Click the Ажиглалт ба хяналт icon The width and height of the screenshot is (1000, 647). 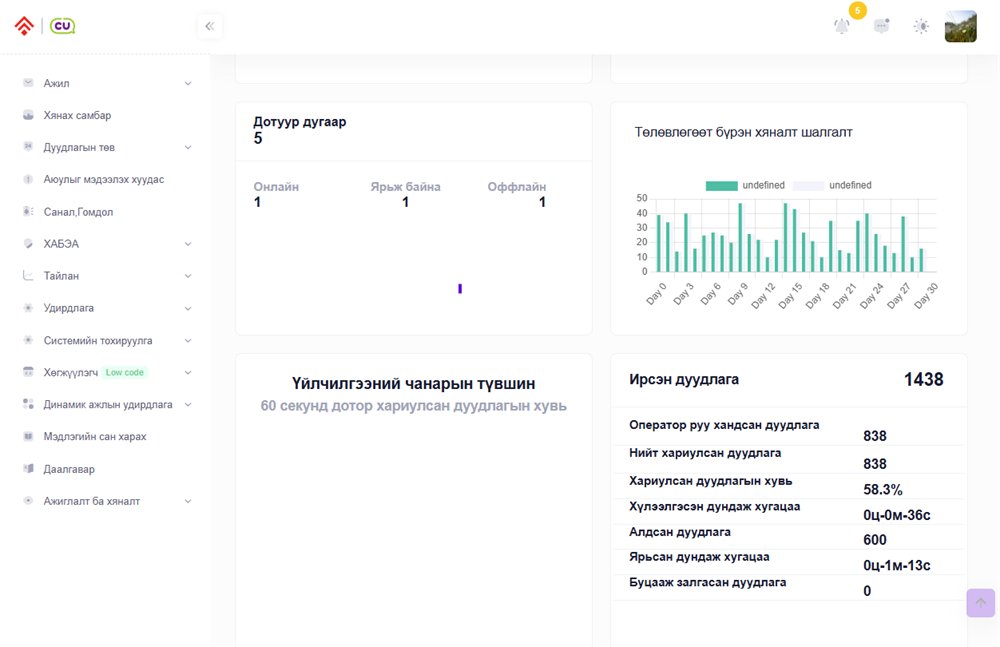pos(28,501)
